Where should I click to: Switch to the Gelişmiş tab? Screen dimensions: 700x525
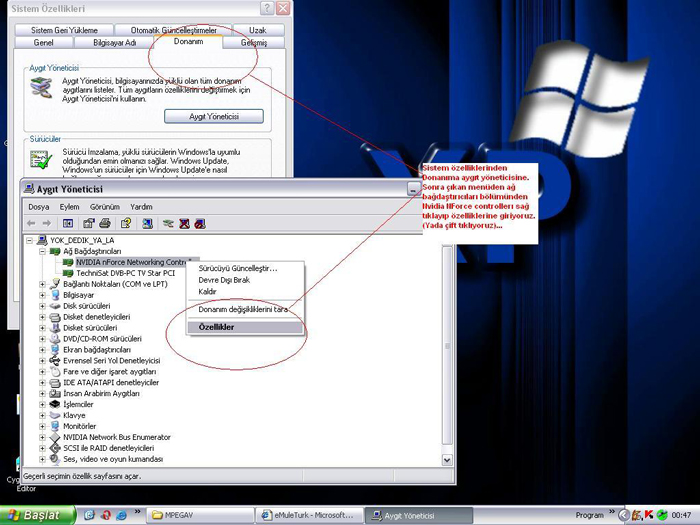point(254,43)
